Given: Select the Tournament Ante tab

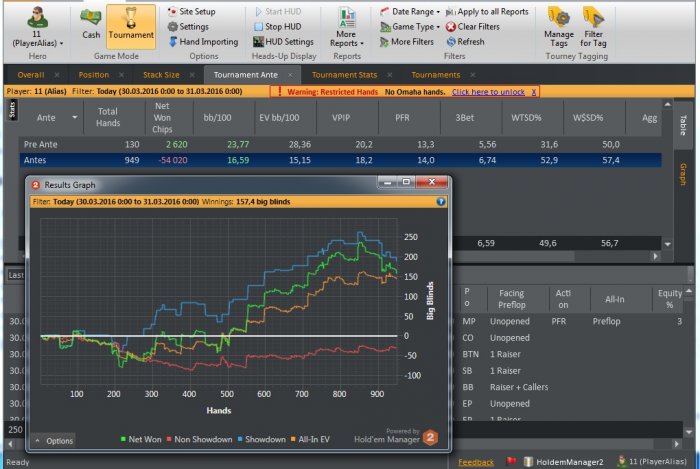Looking at the screenshot, I should tap(246, 75).
